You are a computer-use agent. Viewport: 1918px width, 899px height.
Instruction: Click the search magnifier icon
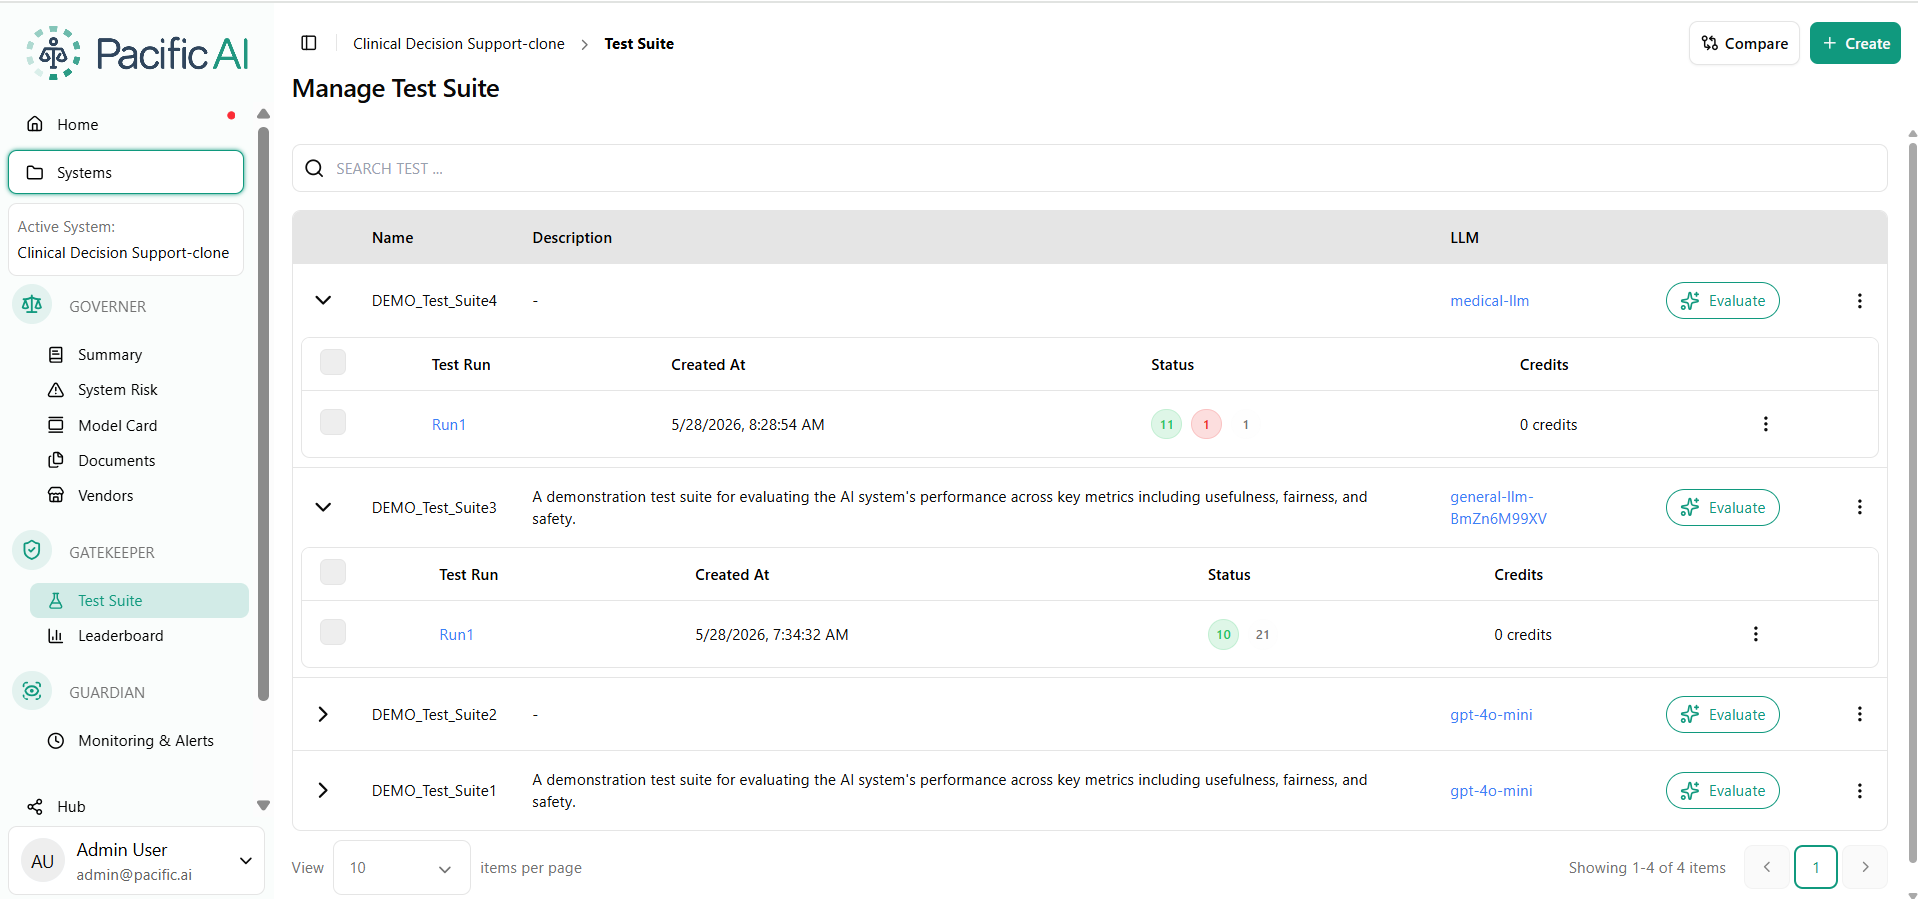314,168
